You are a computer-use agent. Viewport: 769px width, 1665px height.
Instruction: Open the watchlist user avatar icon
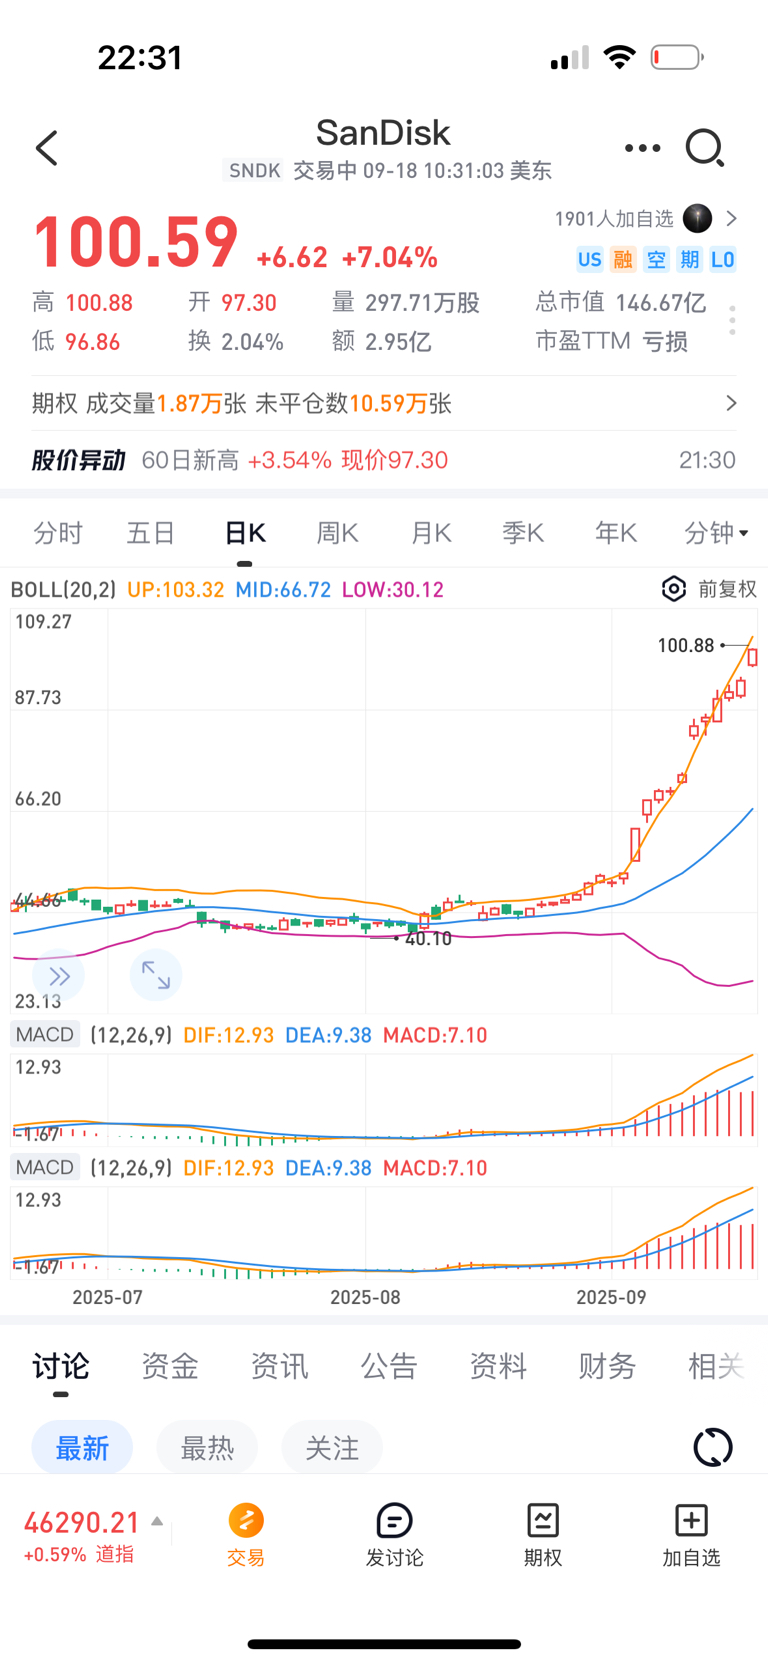pos(697,218)
